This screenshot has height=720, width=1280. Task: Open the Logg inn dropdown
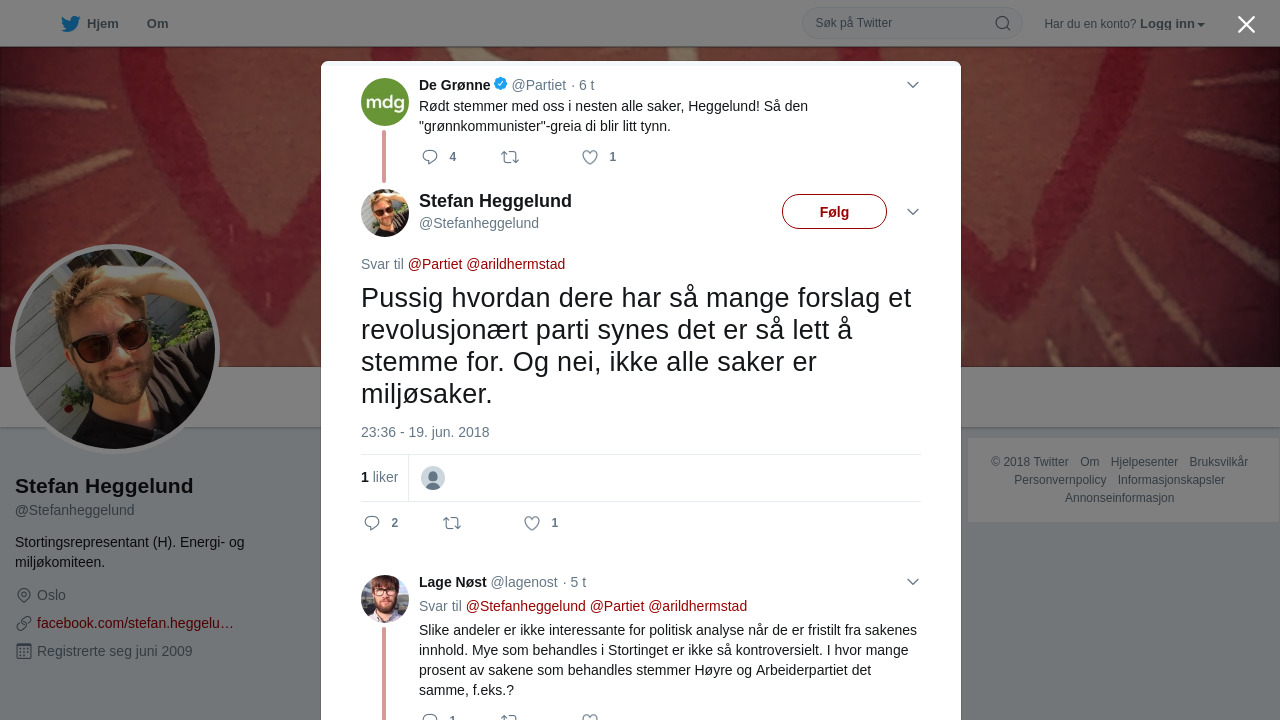coord(1172,23)
